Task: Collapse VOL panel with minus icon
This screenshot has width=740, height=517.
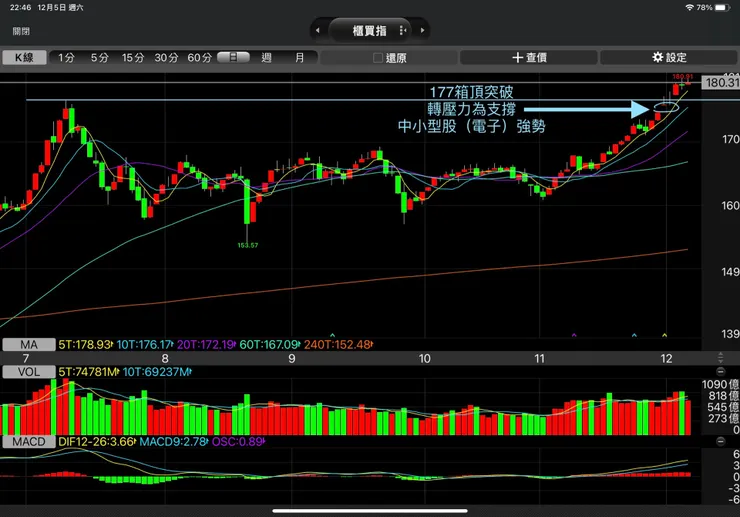Action: pos(721,371)
